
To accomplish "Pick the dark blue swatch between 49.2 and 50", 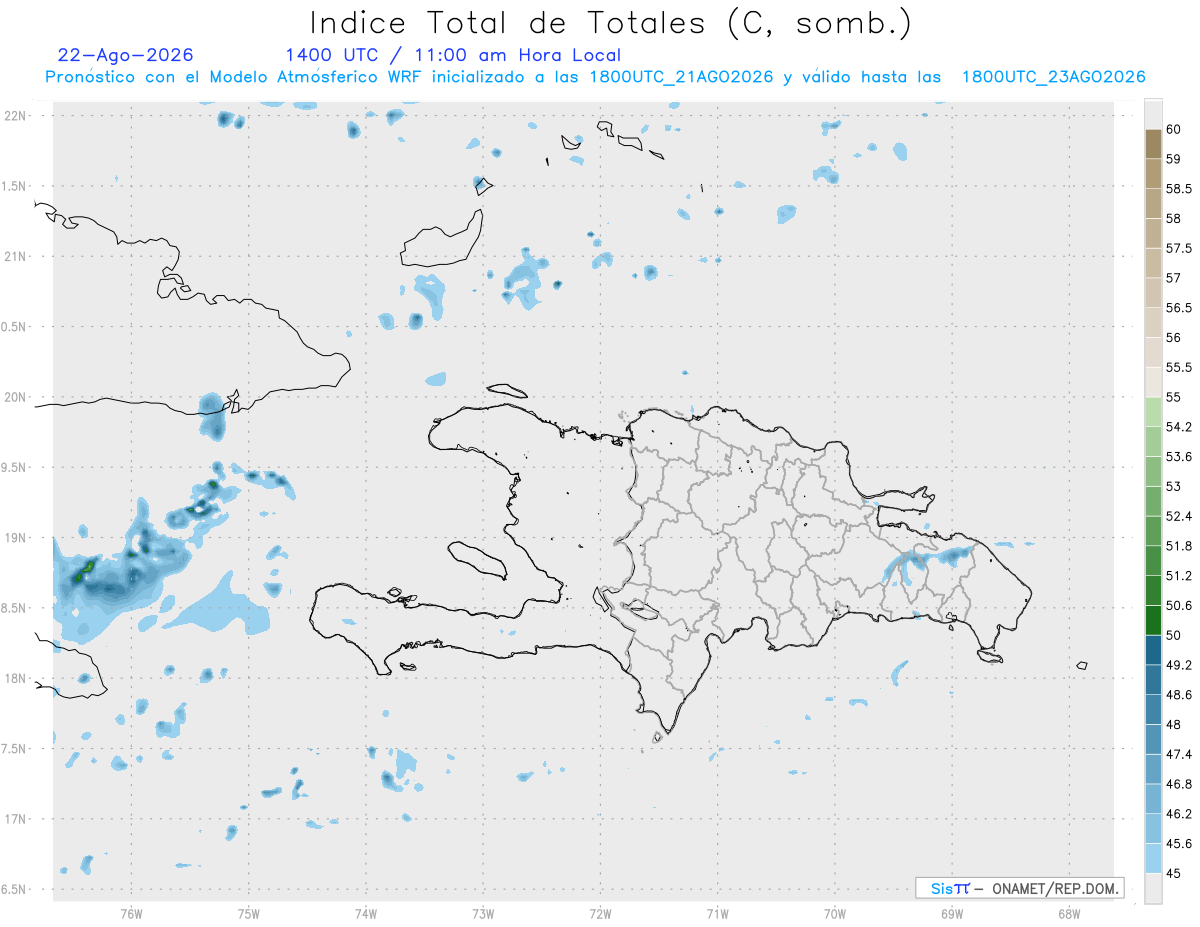I will tap(1153, 650).
